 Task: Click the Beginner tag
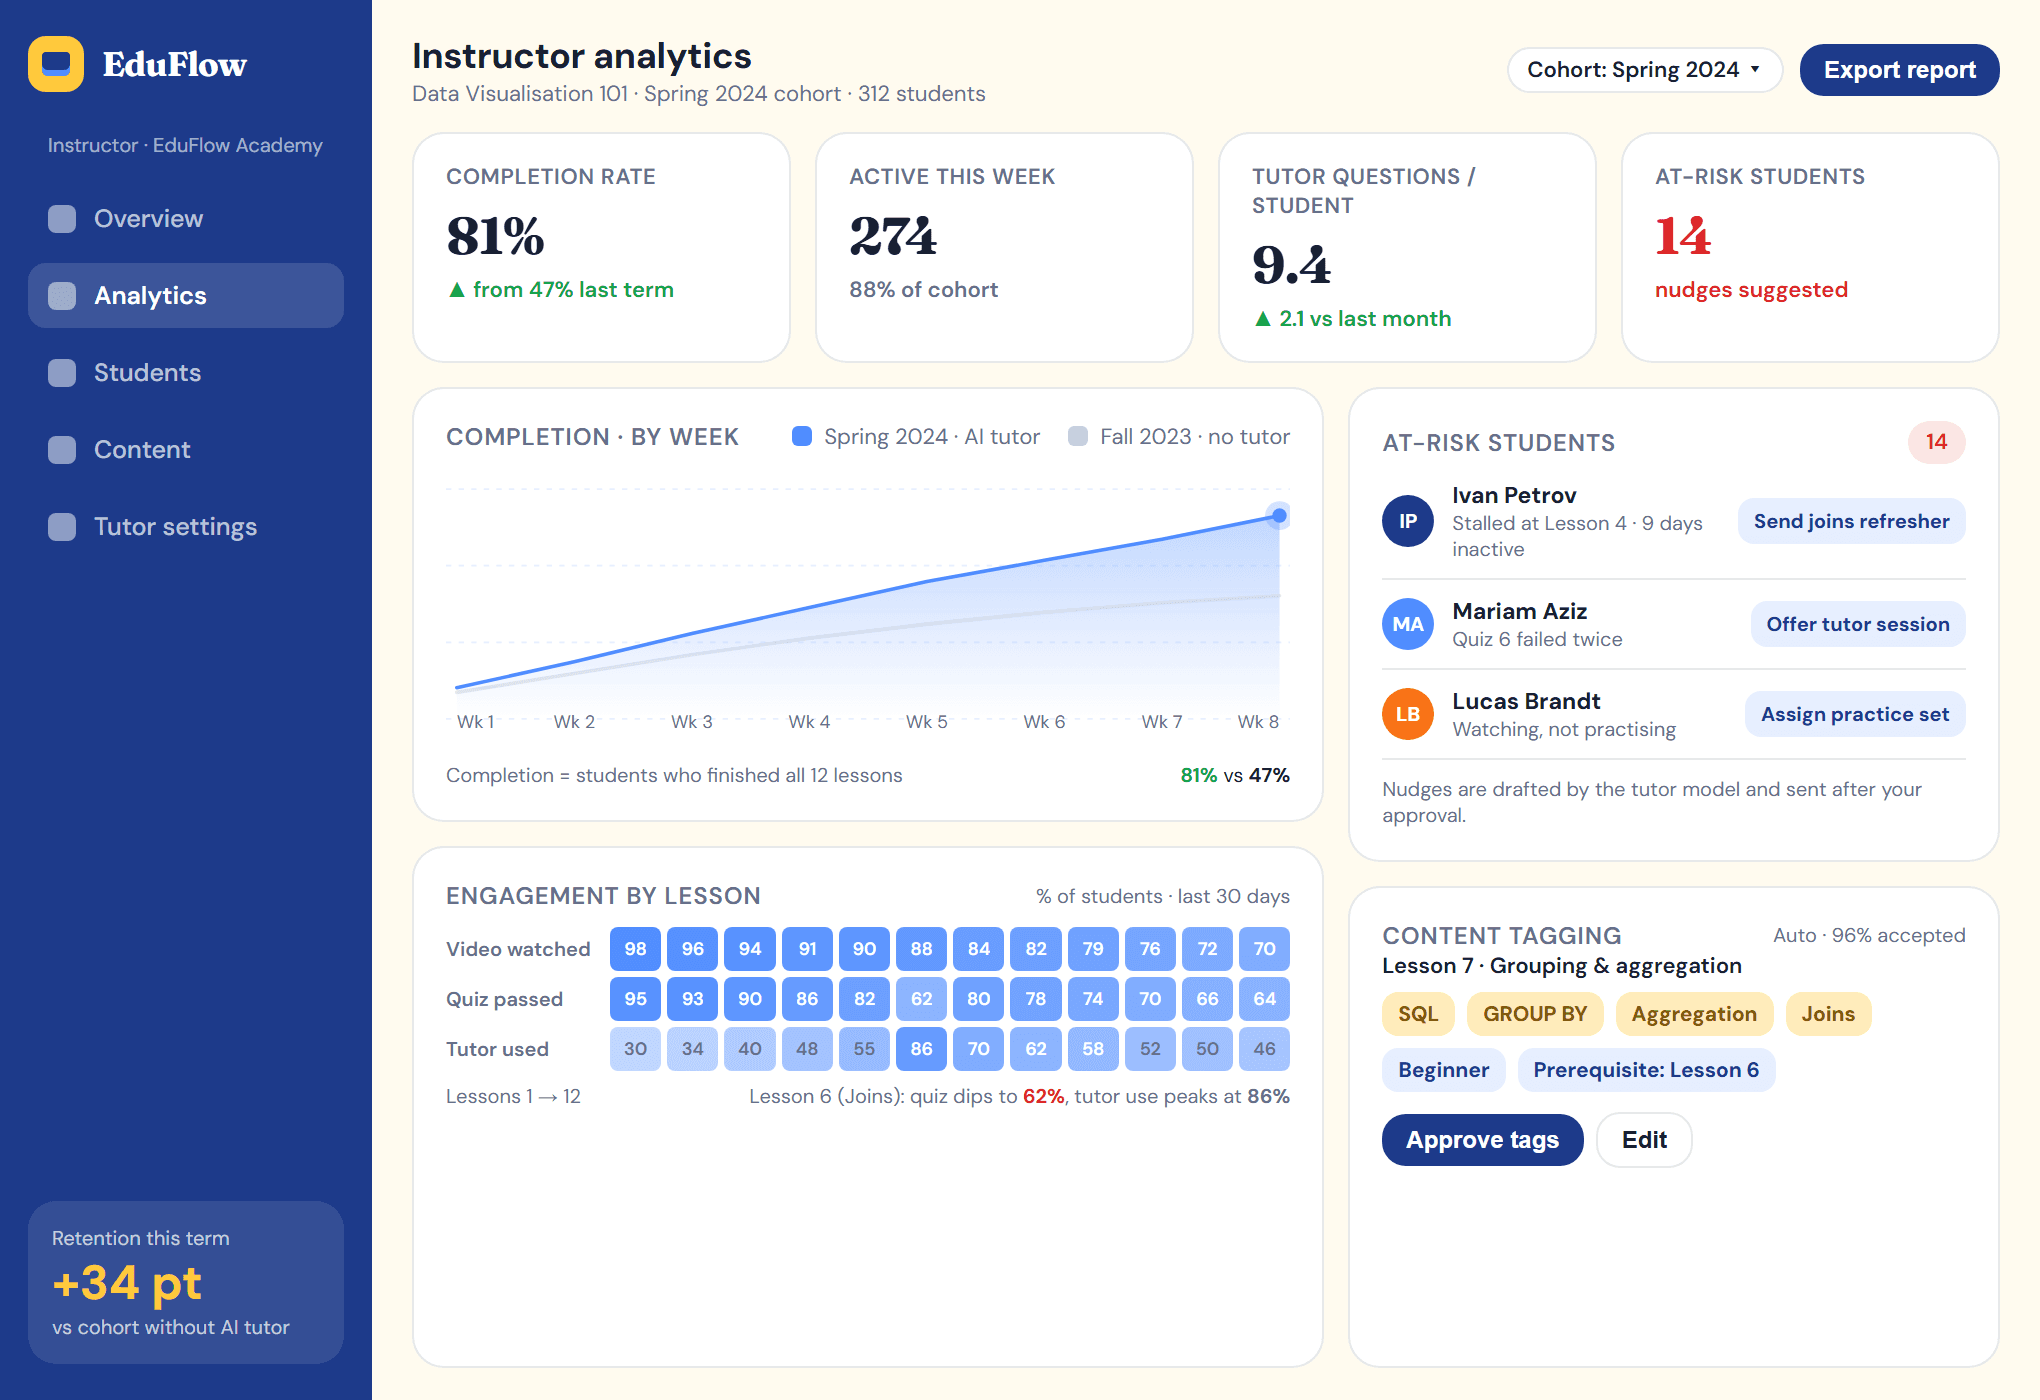[x=1443, y=1070]
